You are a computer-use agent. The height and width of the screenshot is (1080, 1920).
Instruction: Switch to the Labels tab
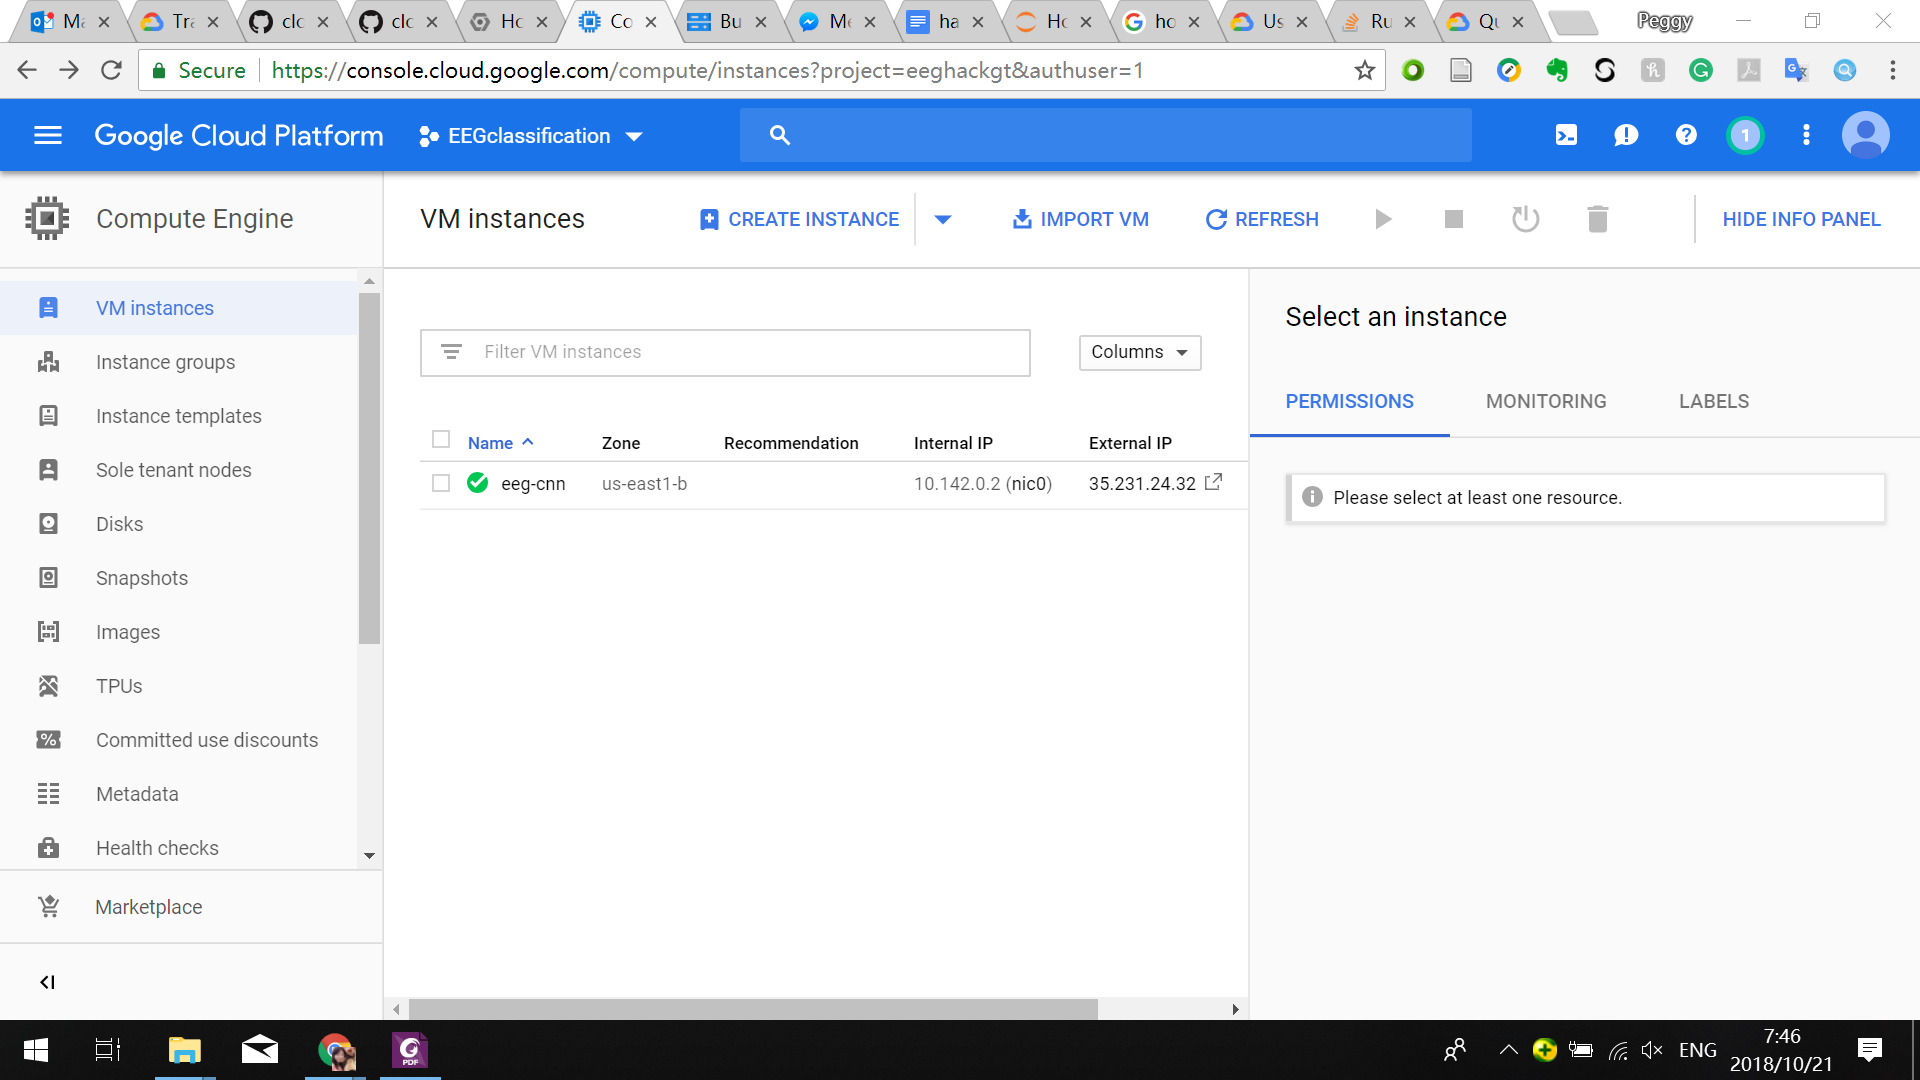(x=1713, y=401)
